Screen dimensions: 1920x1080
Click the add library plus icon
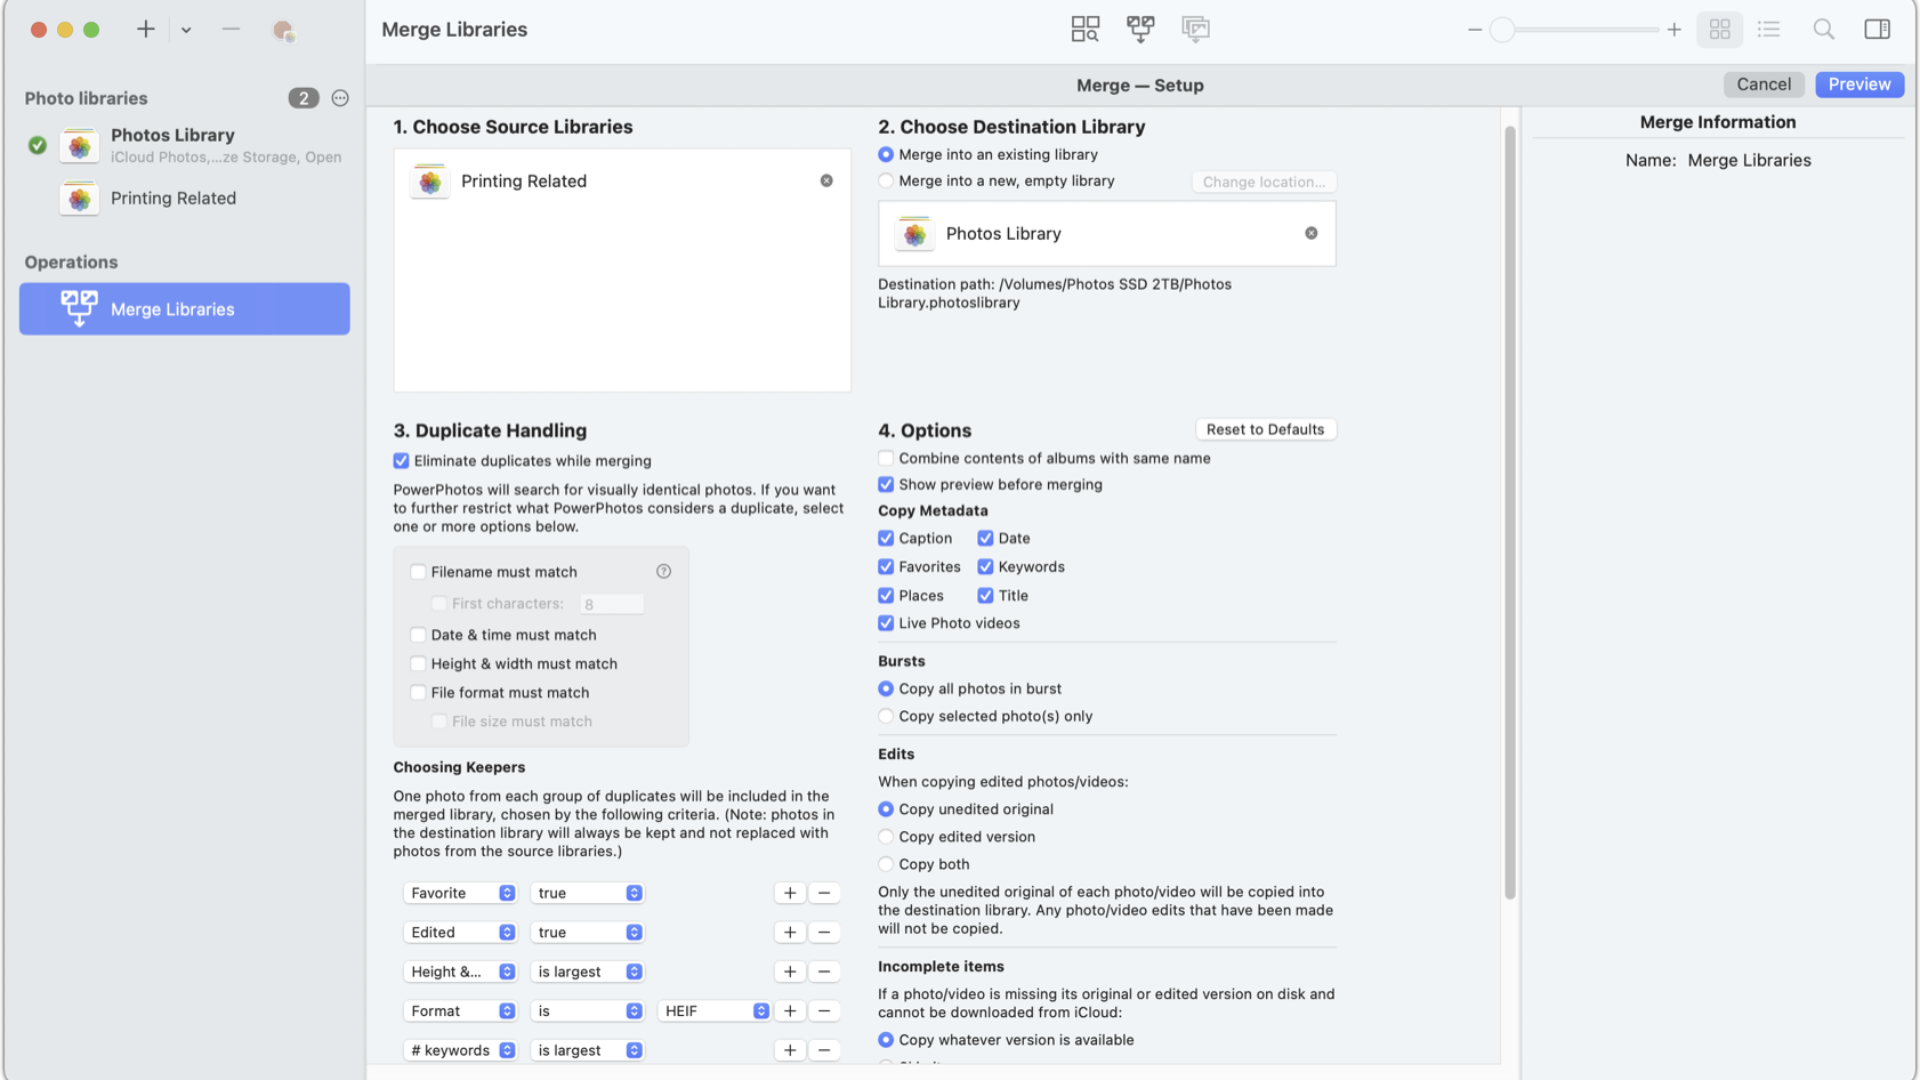146,29
